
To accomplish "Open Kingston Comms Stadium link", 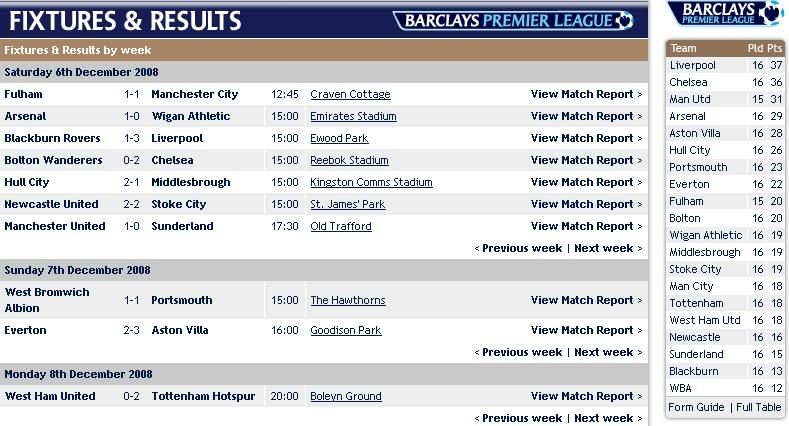I will click(371, 183).
